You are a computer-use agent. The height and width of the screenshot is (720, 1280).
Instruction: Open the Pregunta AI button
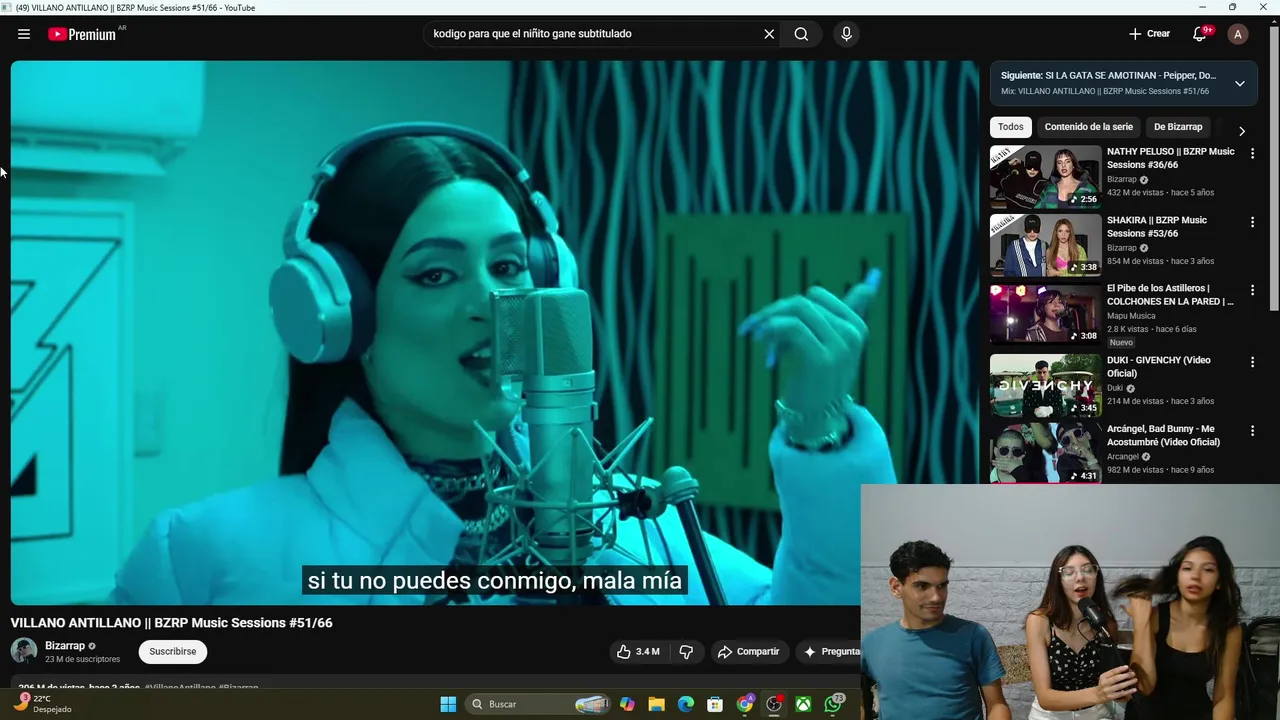[x=829, y=651]
